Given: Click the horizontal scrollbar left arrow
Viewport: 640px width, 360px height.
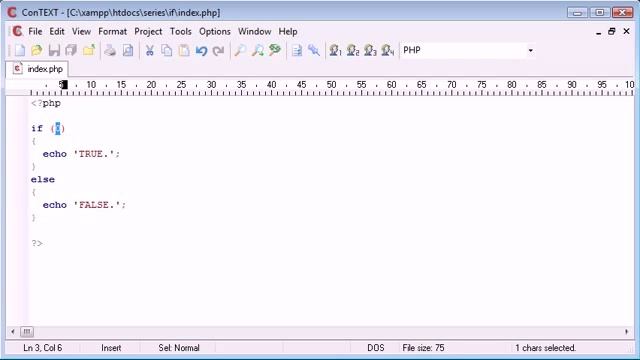Looking at the screenshot, I should pos(13,332).
